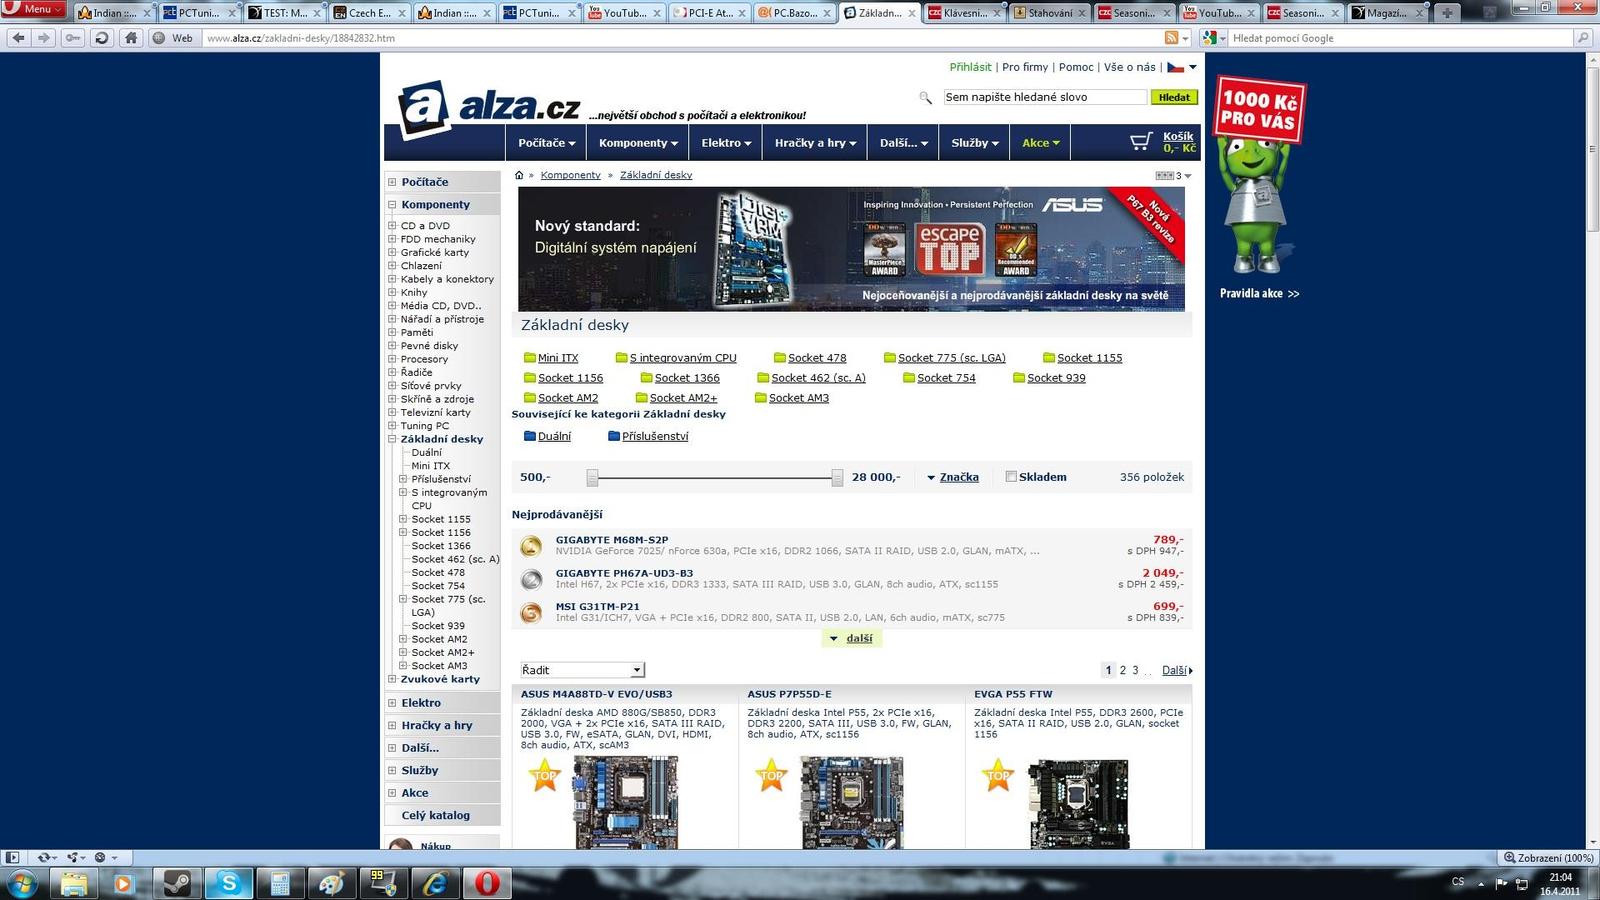Open the Služby top menu
Image resolution: width=1600 pixels, height=900 pixels.
[974, 143]
